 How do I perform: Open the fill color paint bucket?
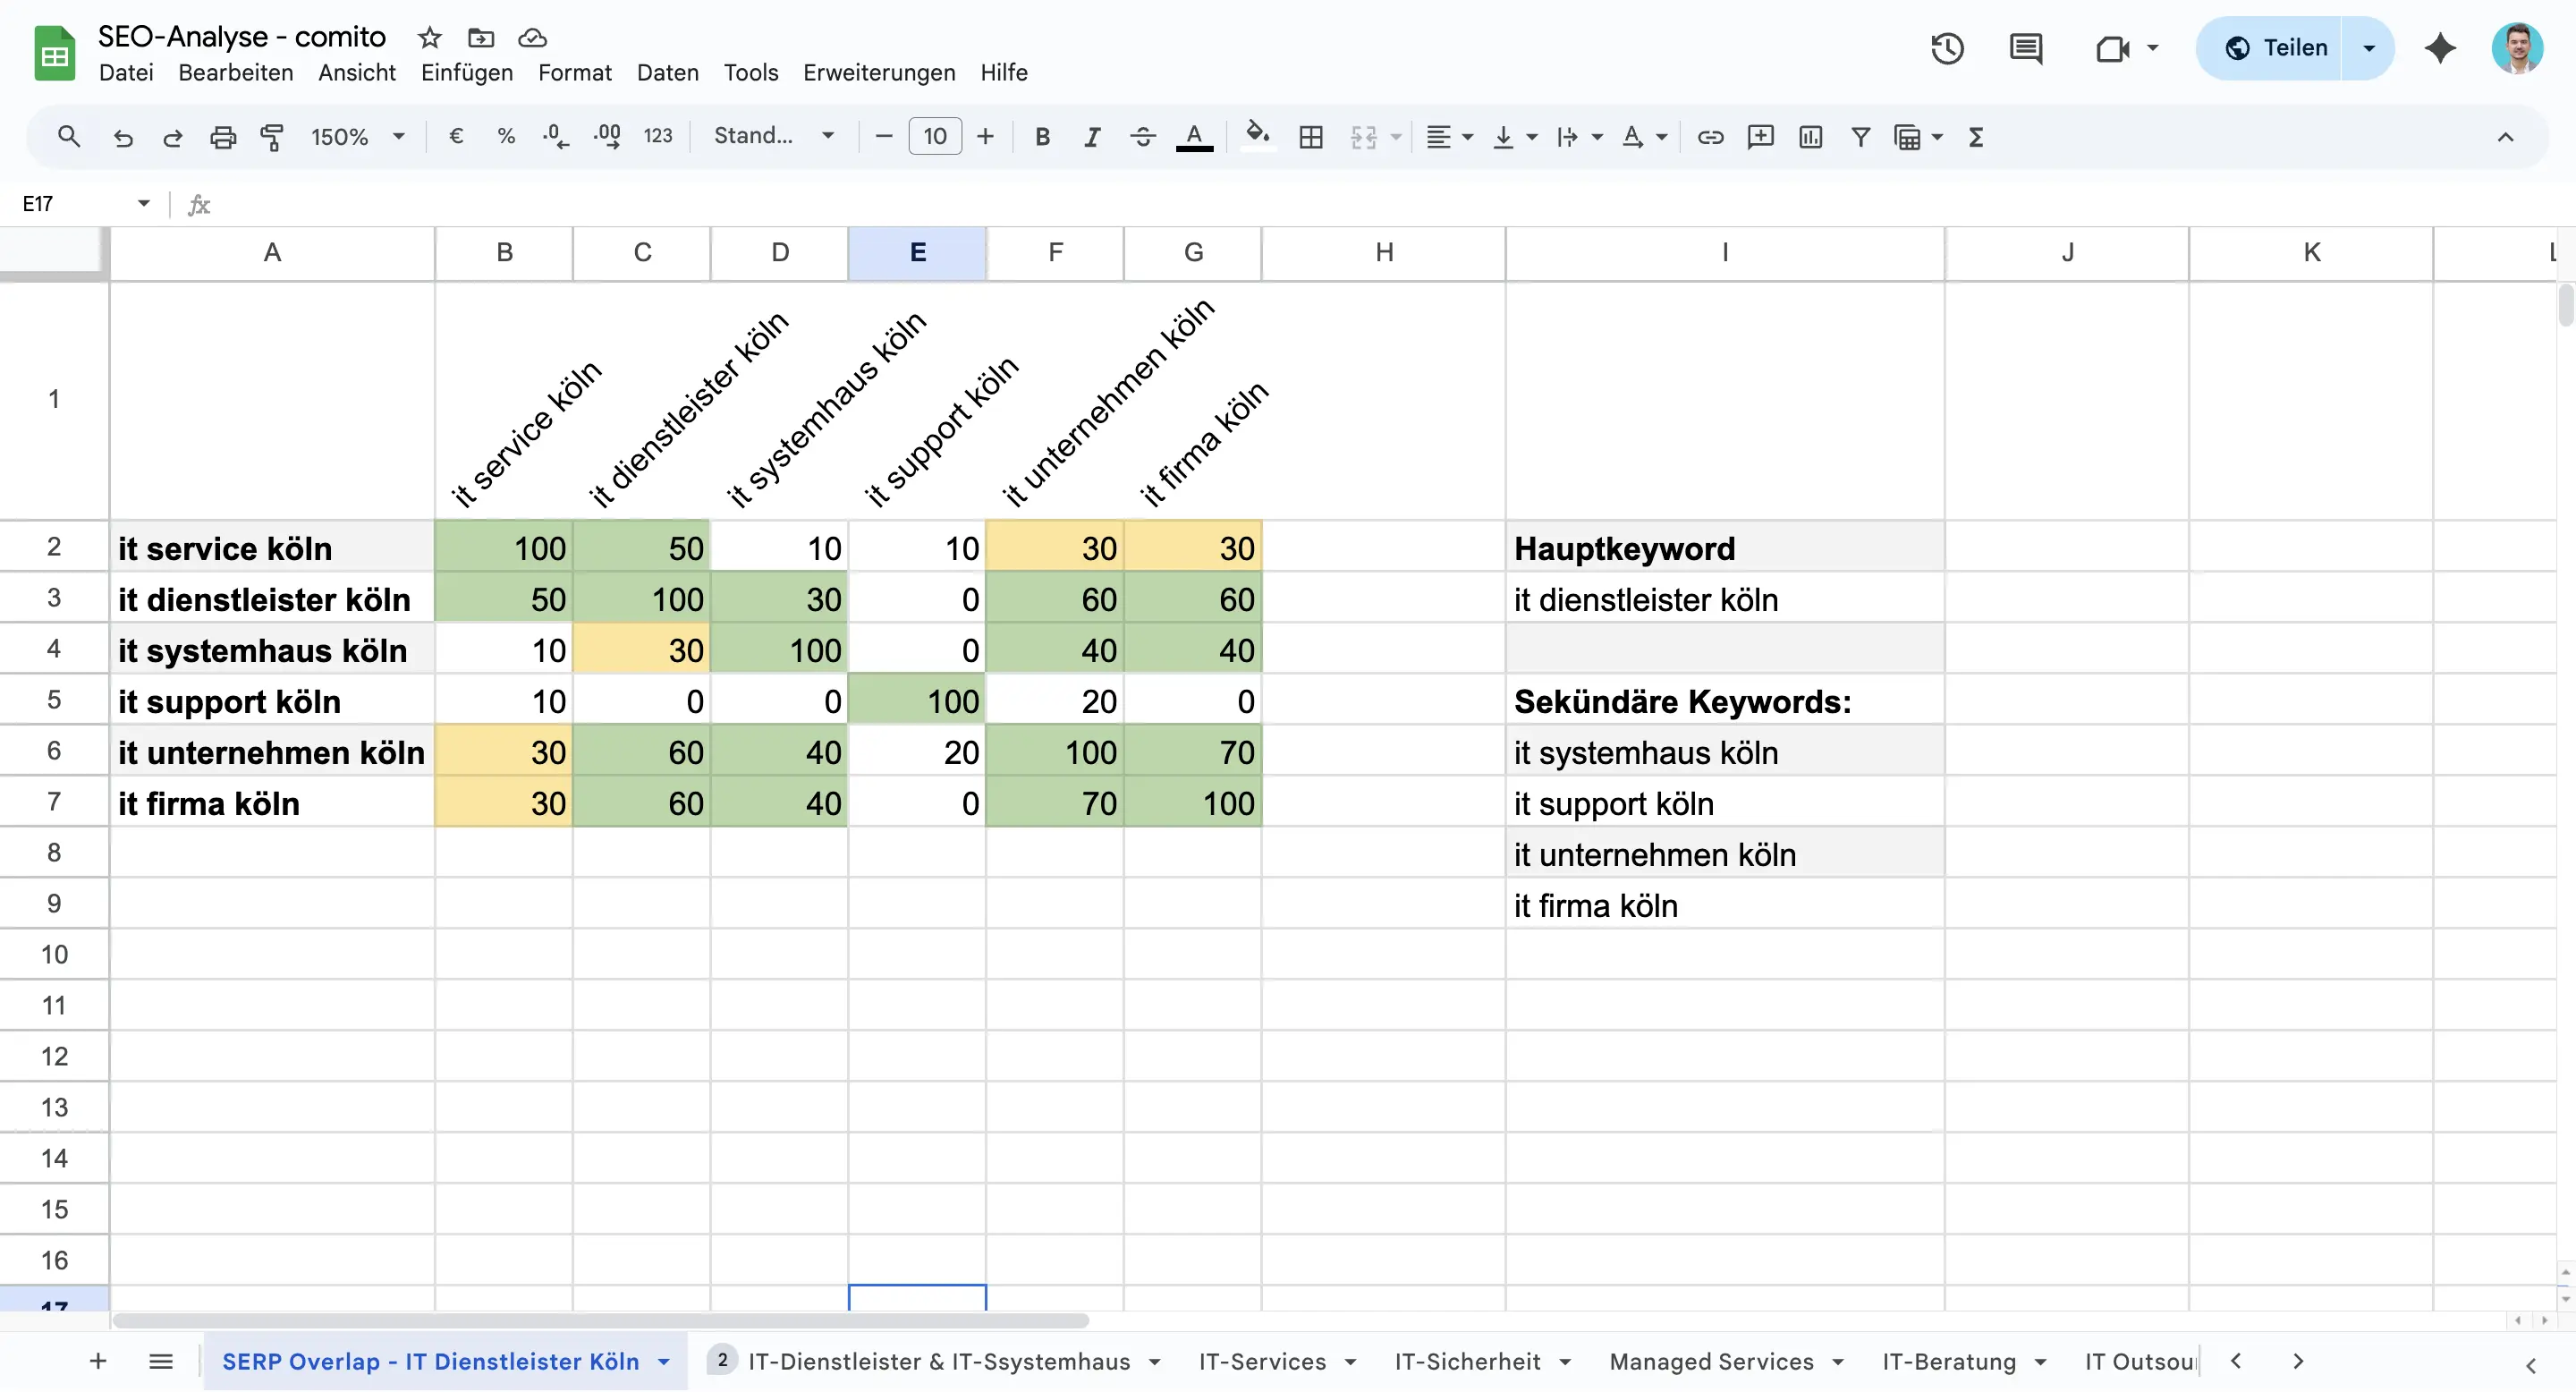[x=1257, y=135]
